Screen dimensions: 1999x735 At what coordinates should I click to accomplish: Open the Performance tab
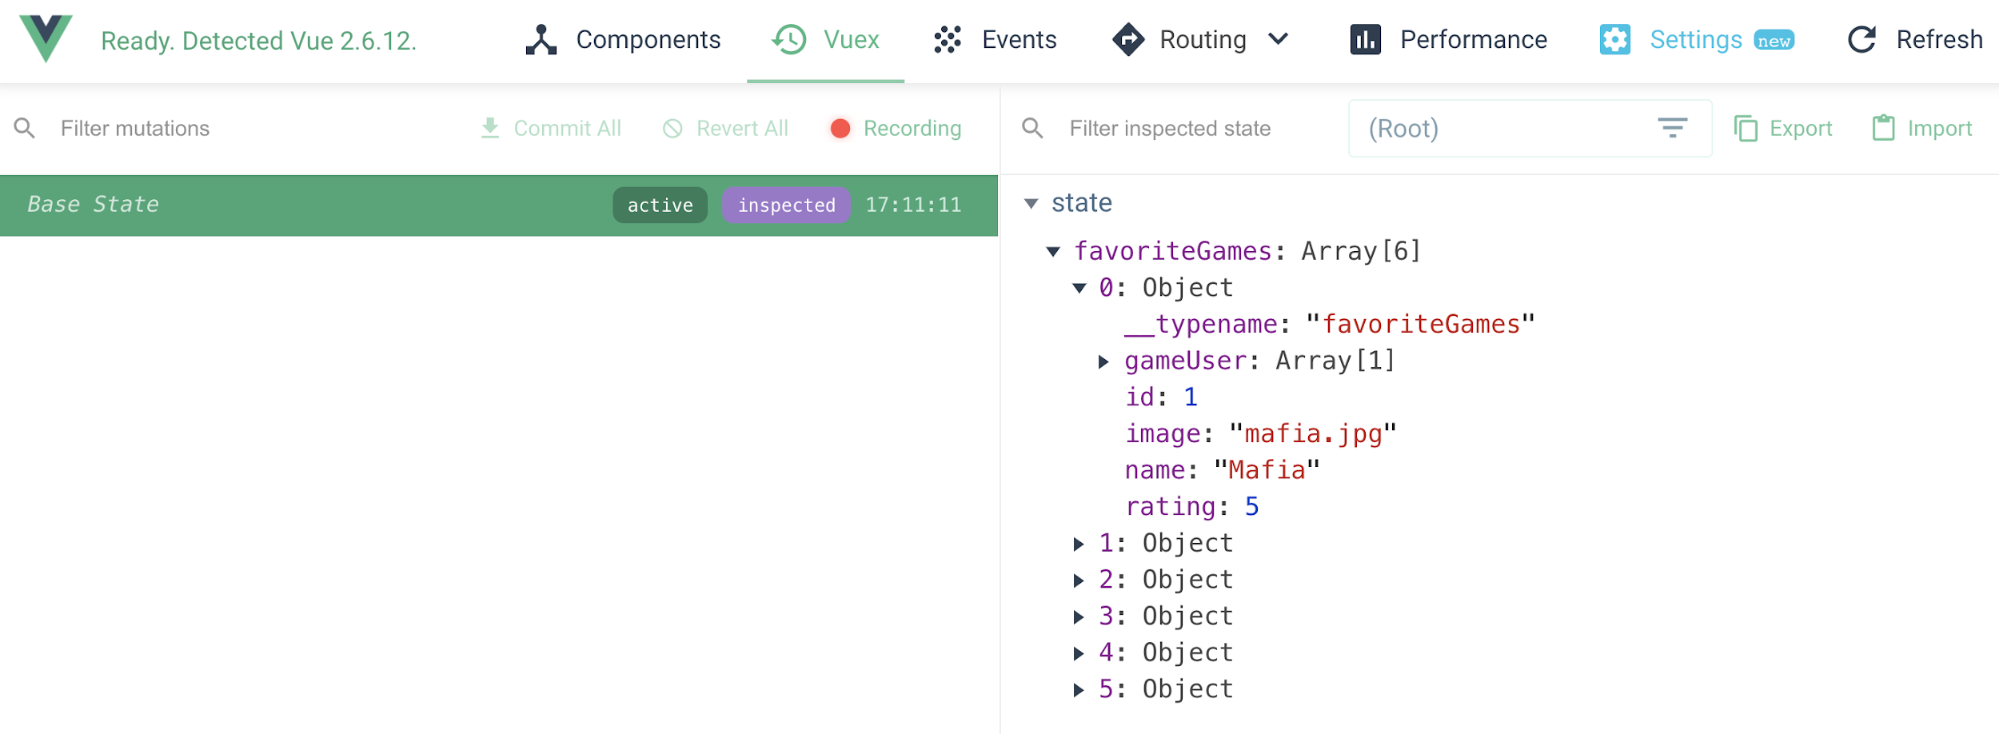coord(1448,40)
